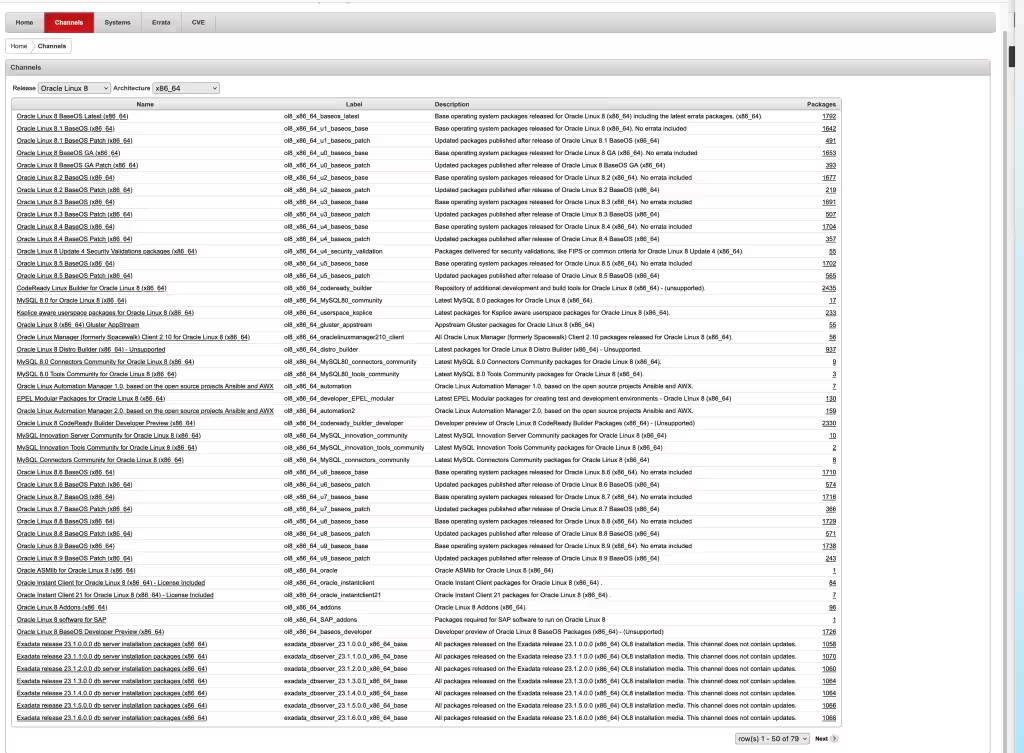Open Exadata release 23.1.6.0.0 db server channel
Image resolution: width=1024 pixels, height=753 pixels.
[112, 718]
